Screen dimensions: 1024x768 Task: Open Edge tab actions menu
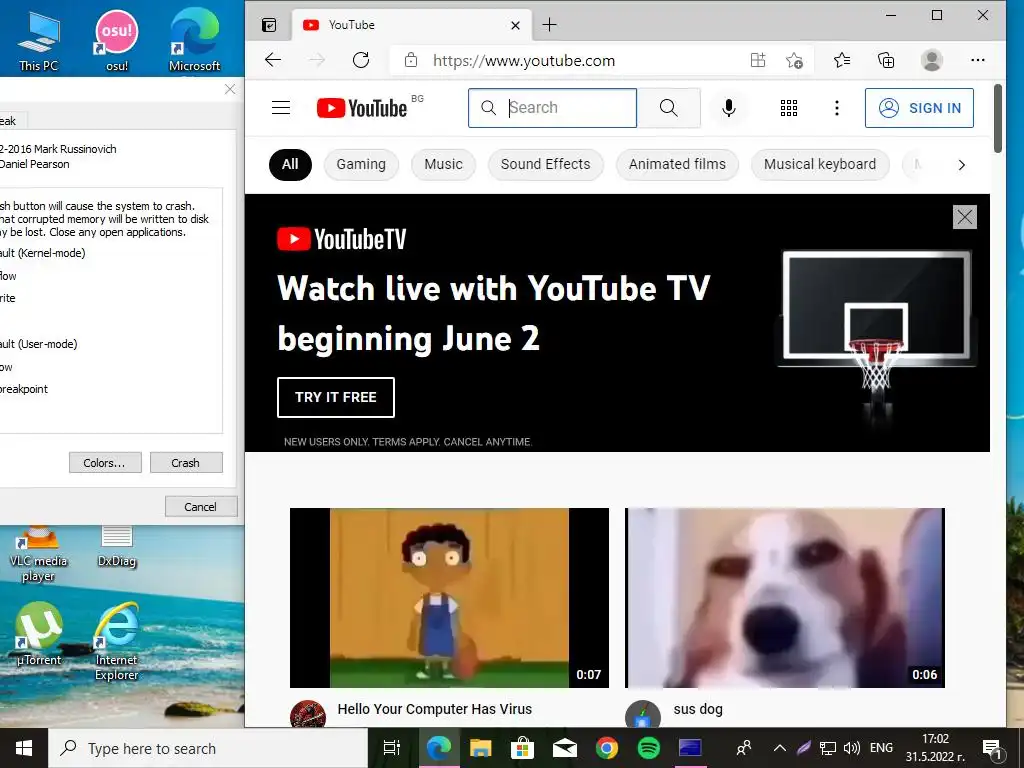point(269,25)
